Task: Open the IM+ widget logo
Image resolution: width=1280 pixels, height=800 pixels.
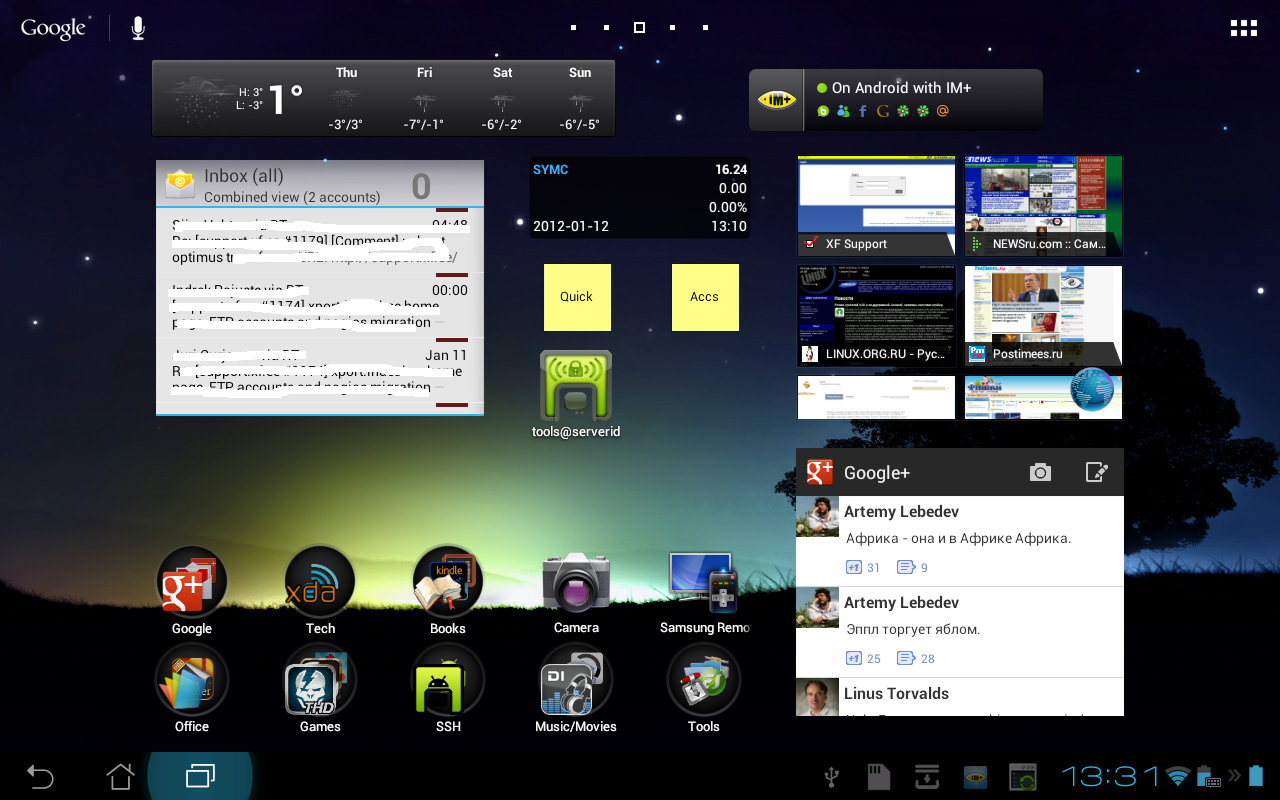Action: (776, 100)
